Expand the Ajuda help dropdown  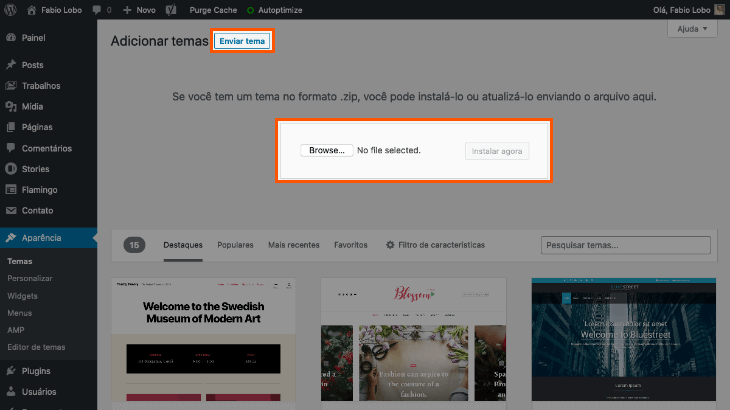click(x=692, y=29)
